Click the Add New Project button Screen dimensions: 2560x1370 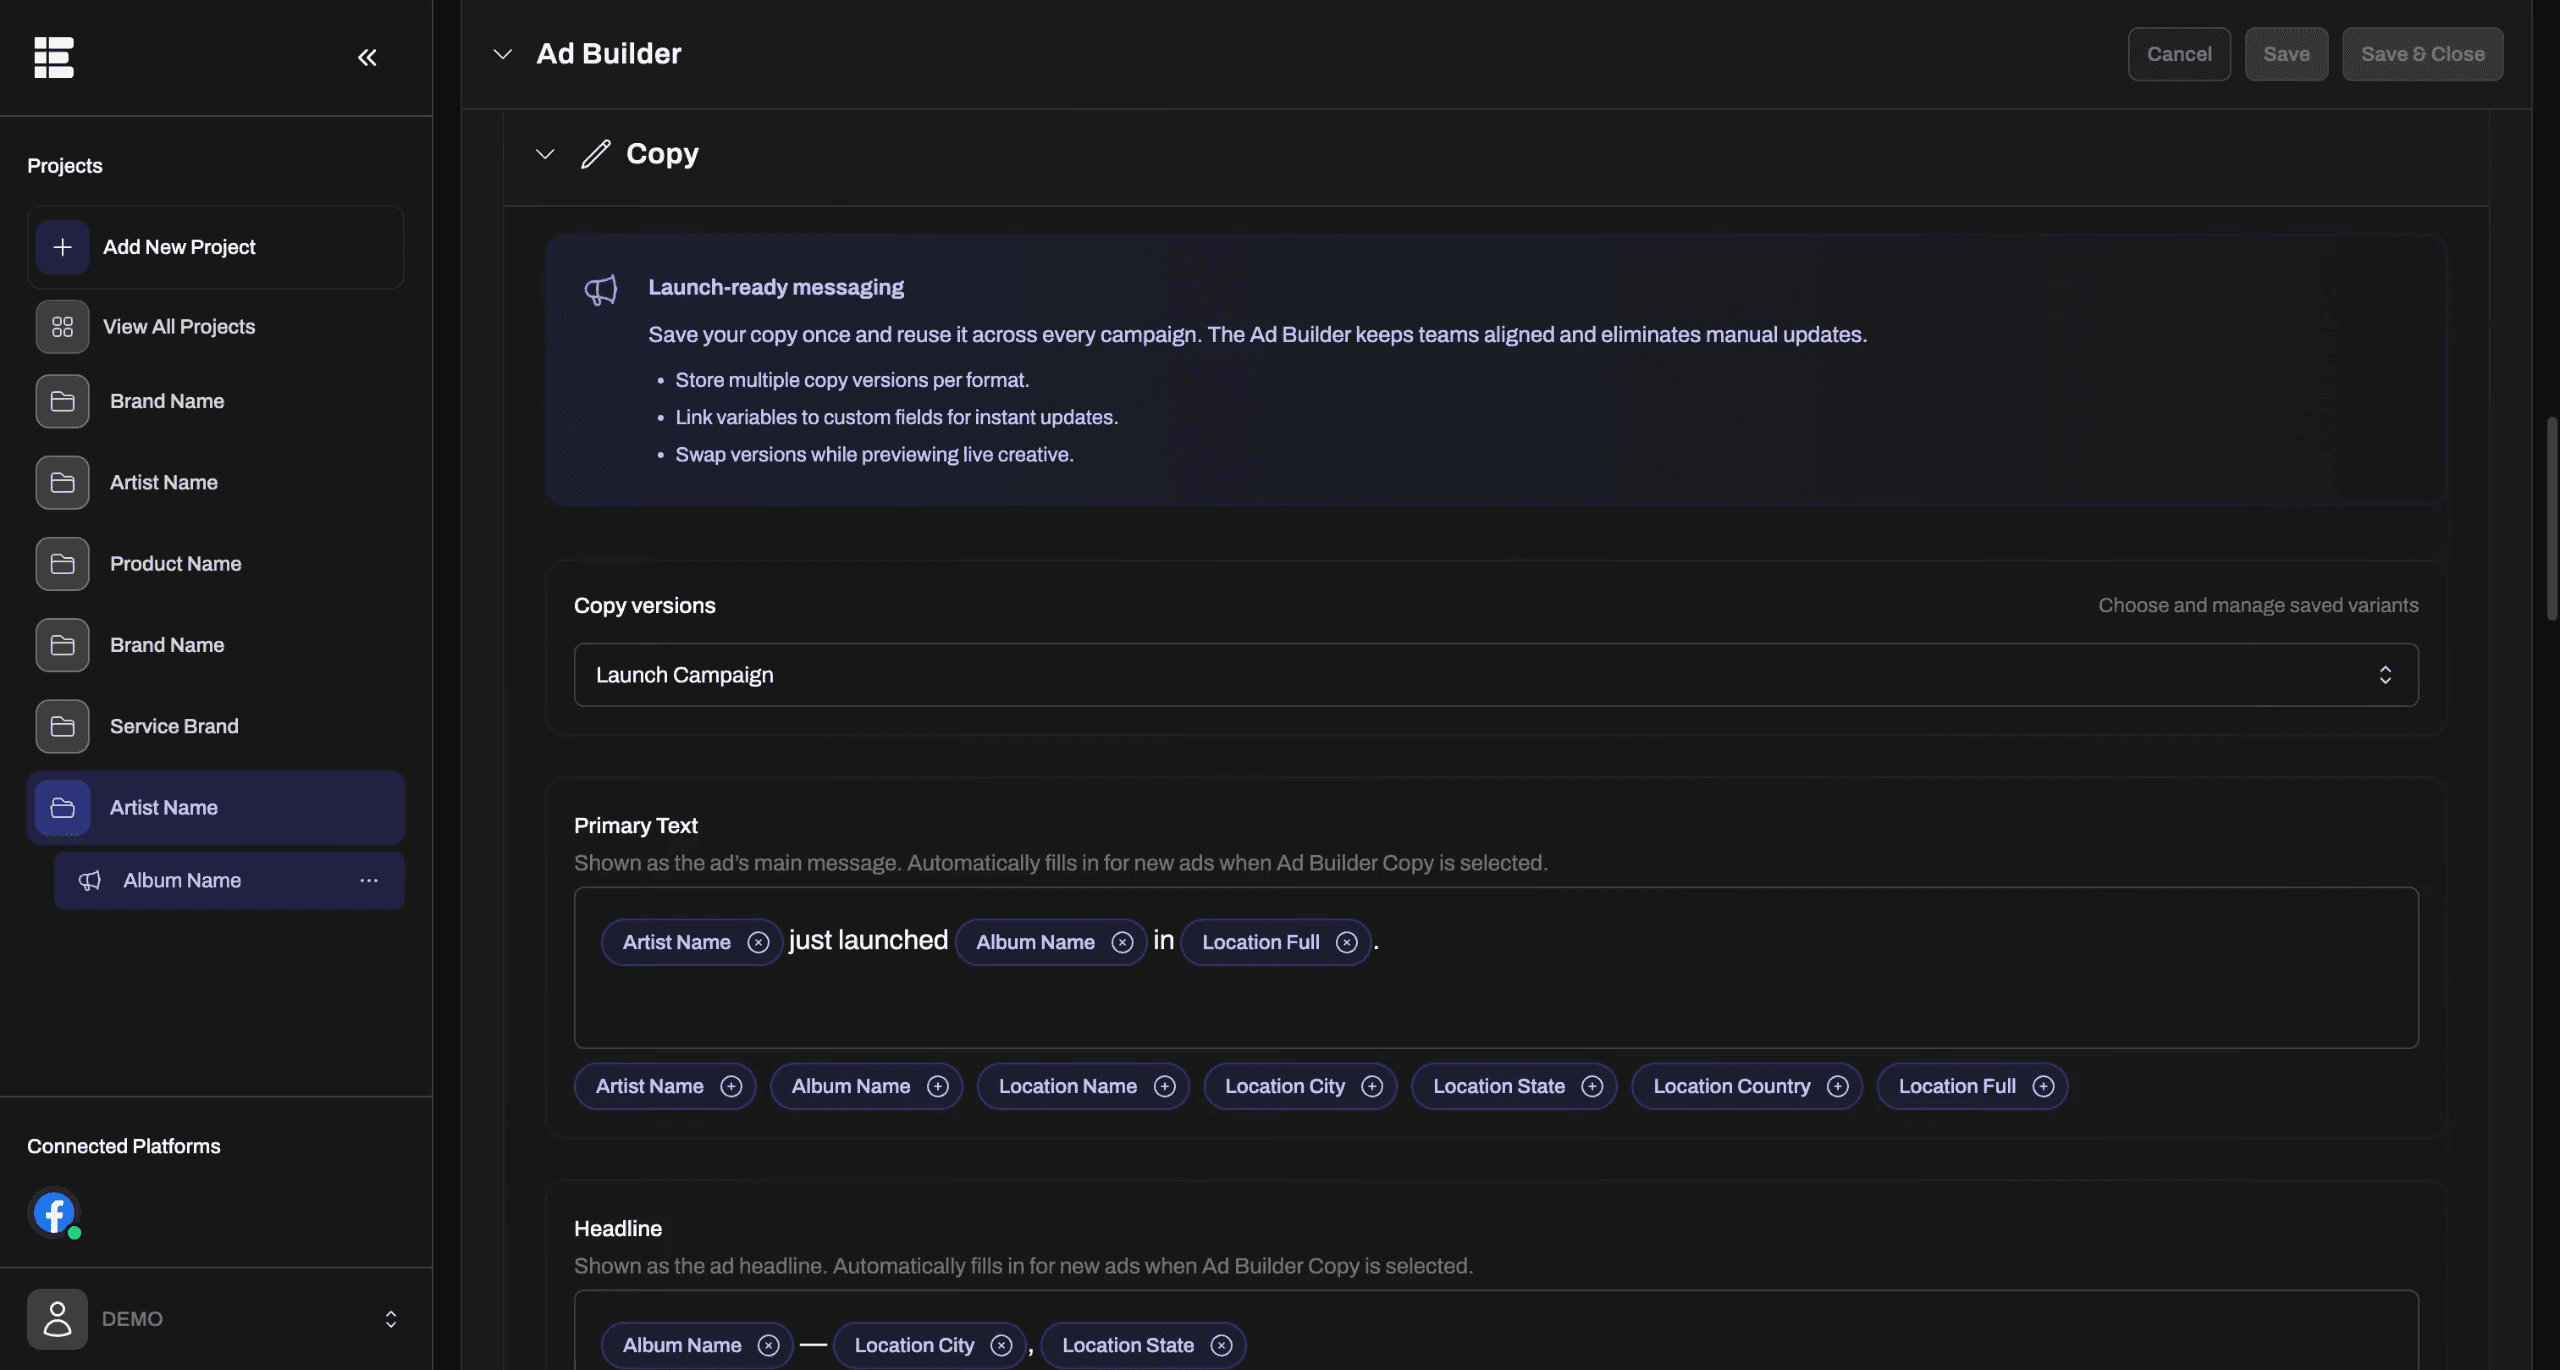pos(215,247)
